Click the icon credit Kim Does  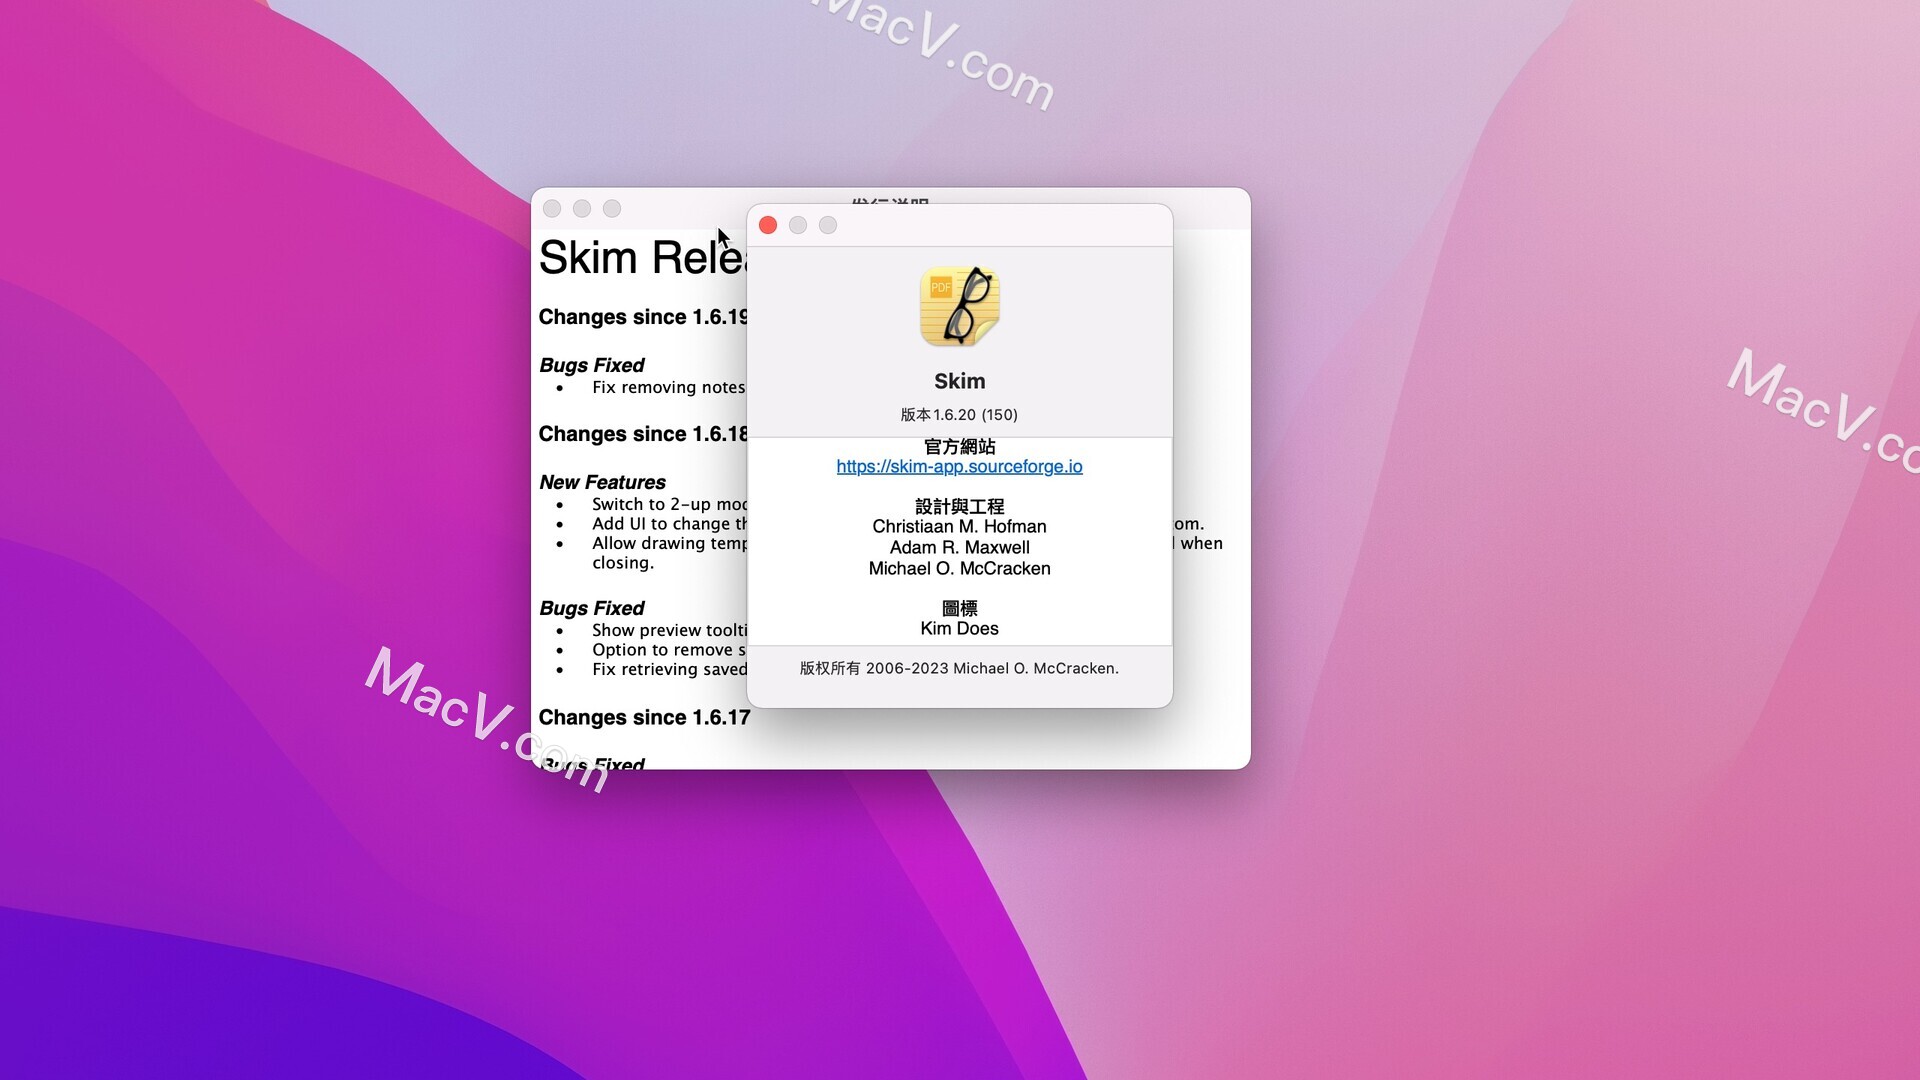pos(959,629)
